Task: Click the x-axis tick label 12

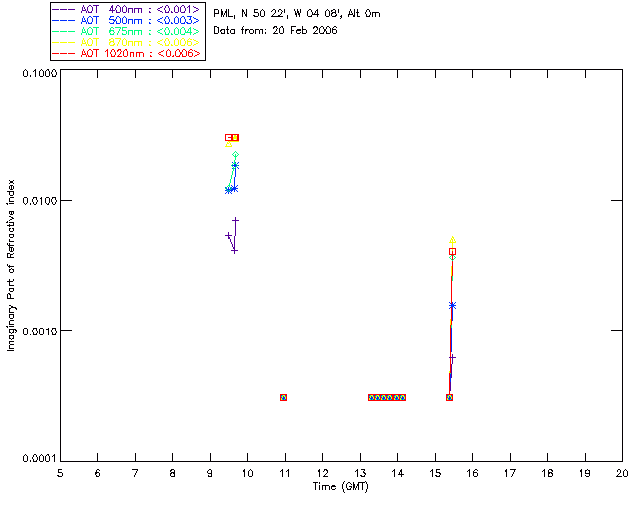Action: coord(322,473)
